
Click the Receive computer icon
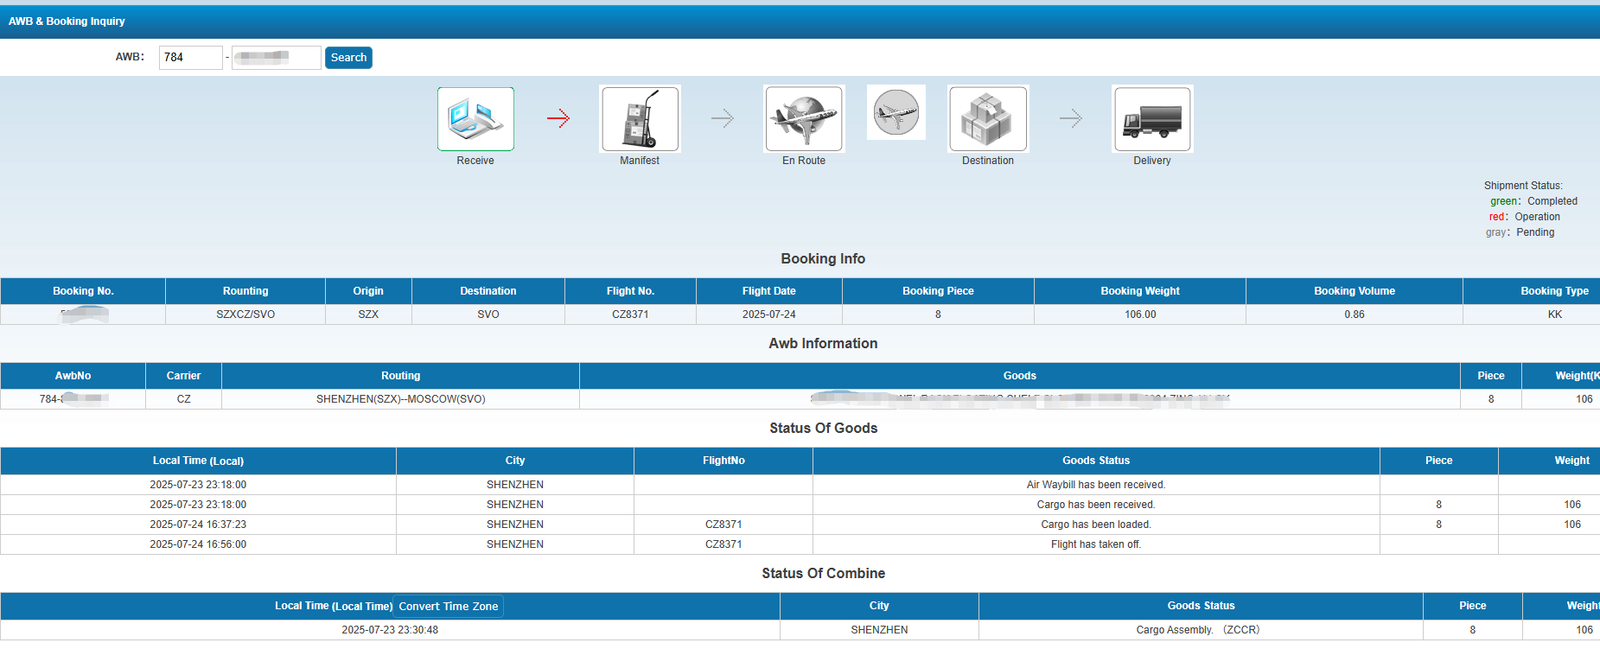(475, 119)
